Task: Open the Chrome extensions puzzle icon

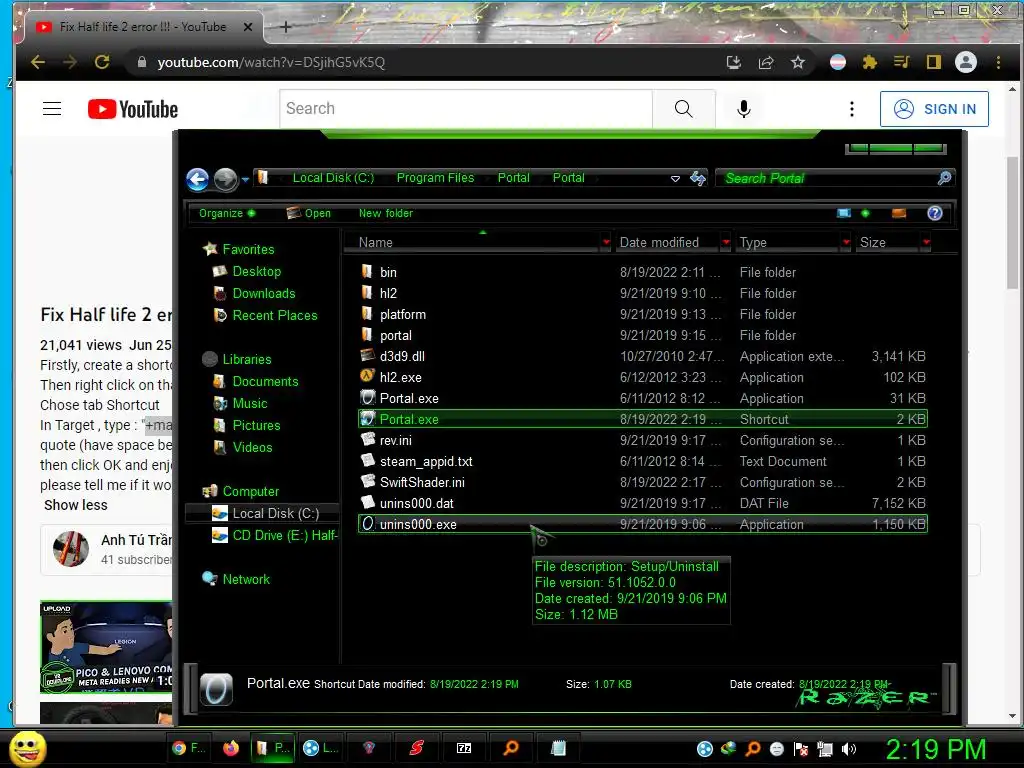Action: point(869,62)
